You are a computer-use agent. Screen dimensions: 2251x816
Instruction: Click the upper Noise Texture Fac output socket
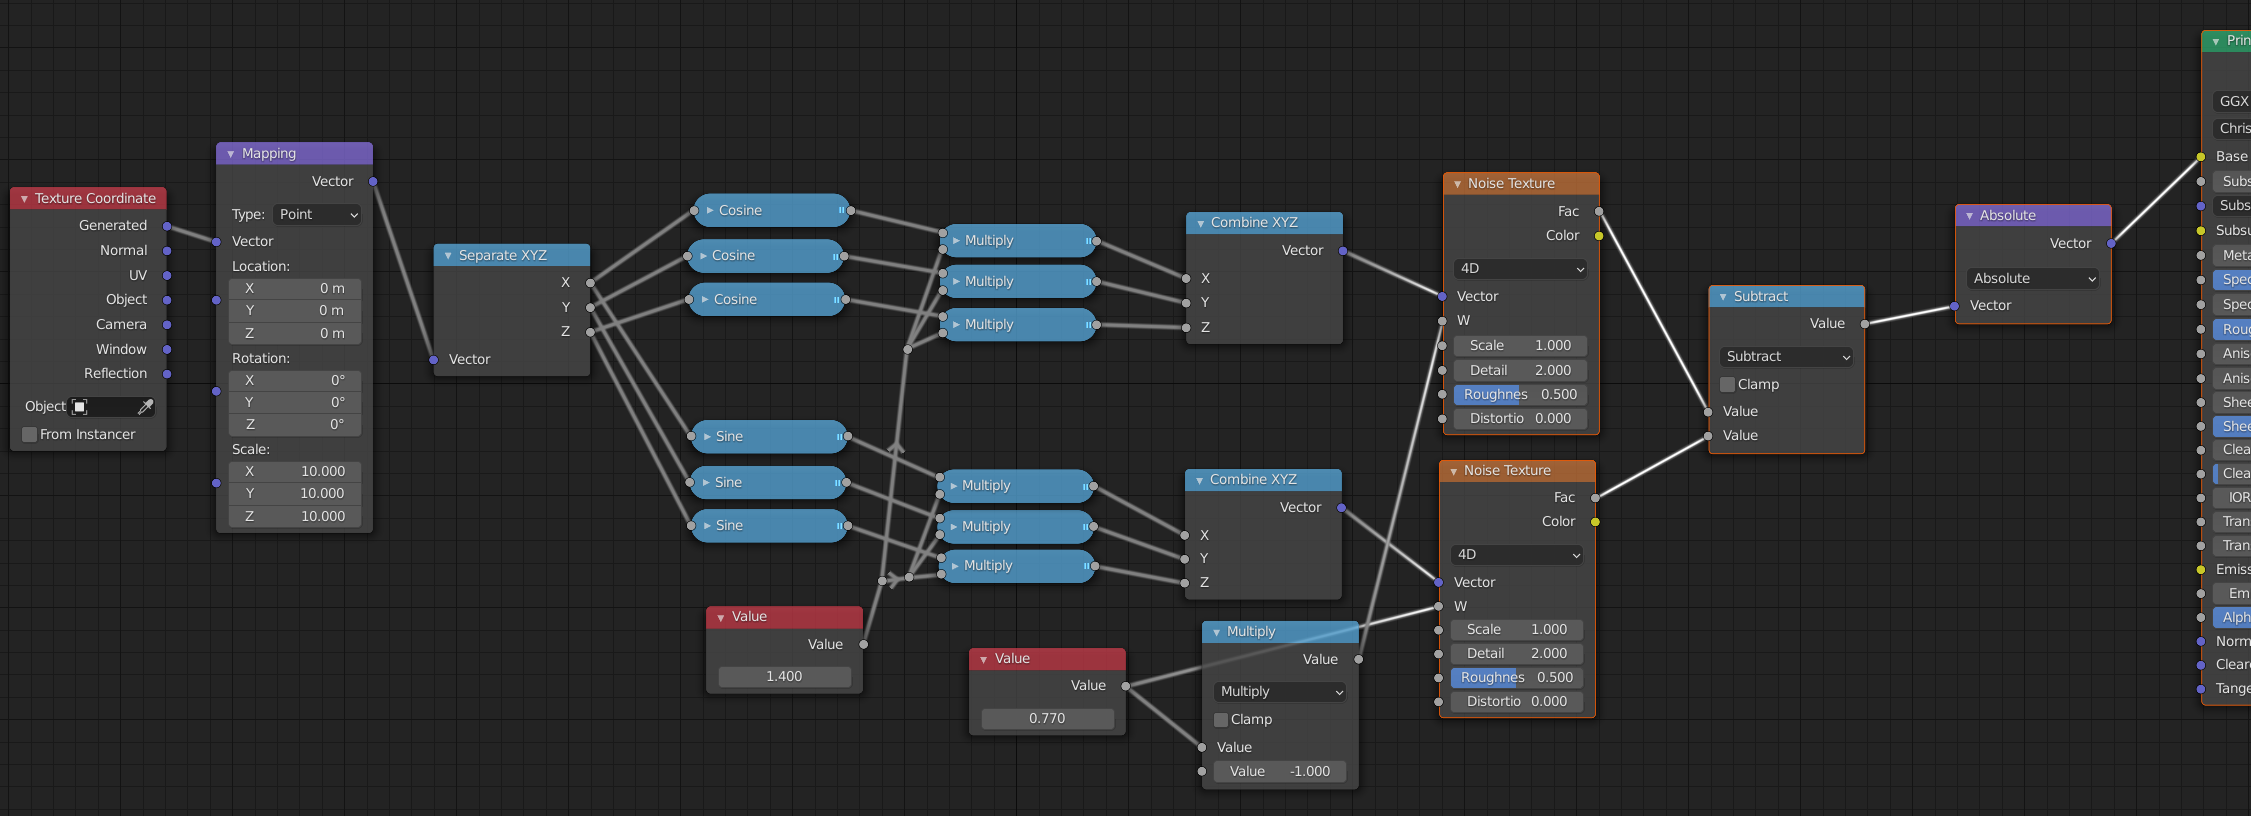point(1599,211)
